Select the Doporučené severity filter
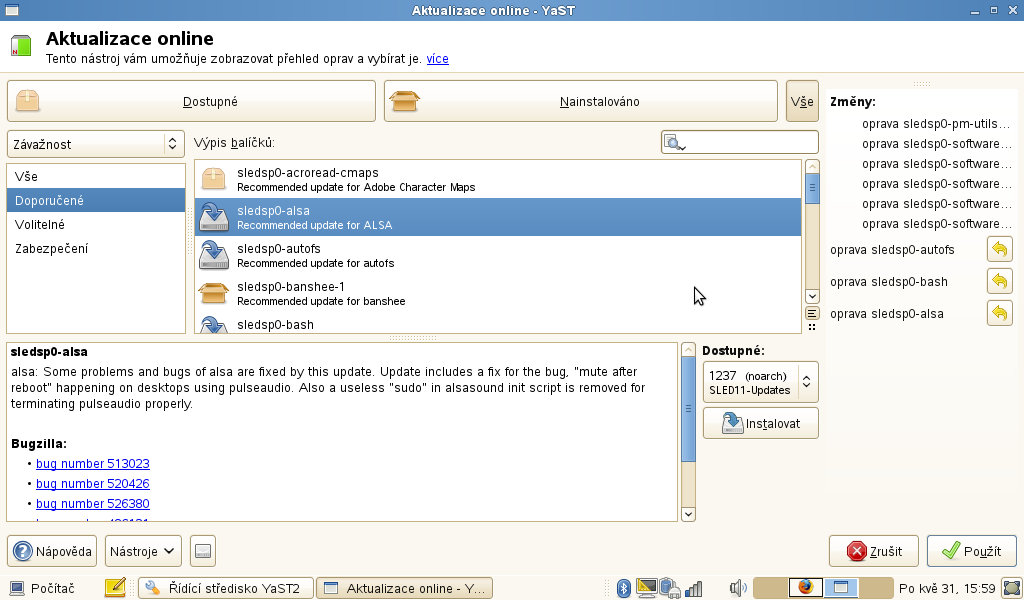This screenshot has width=1024, height=600. pos(96,200)
